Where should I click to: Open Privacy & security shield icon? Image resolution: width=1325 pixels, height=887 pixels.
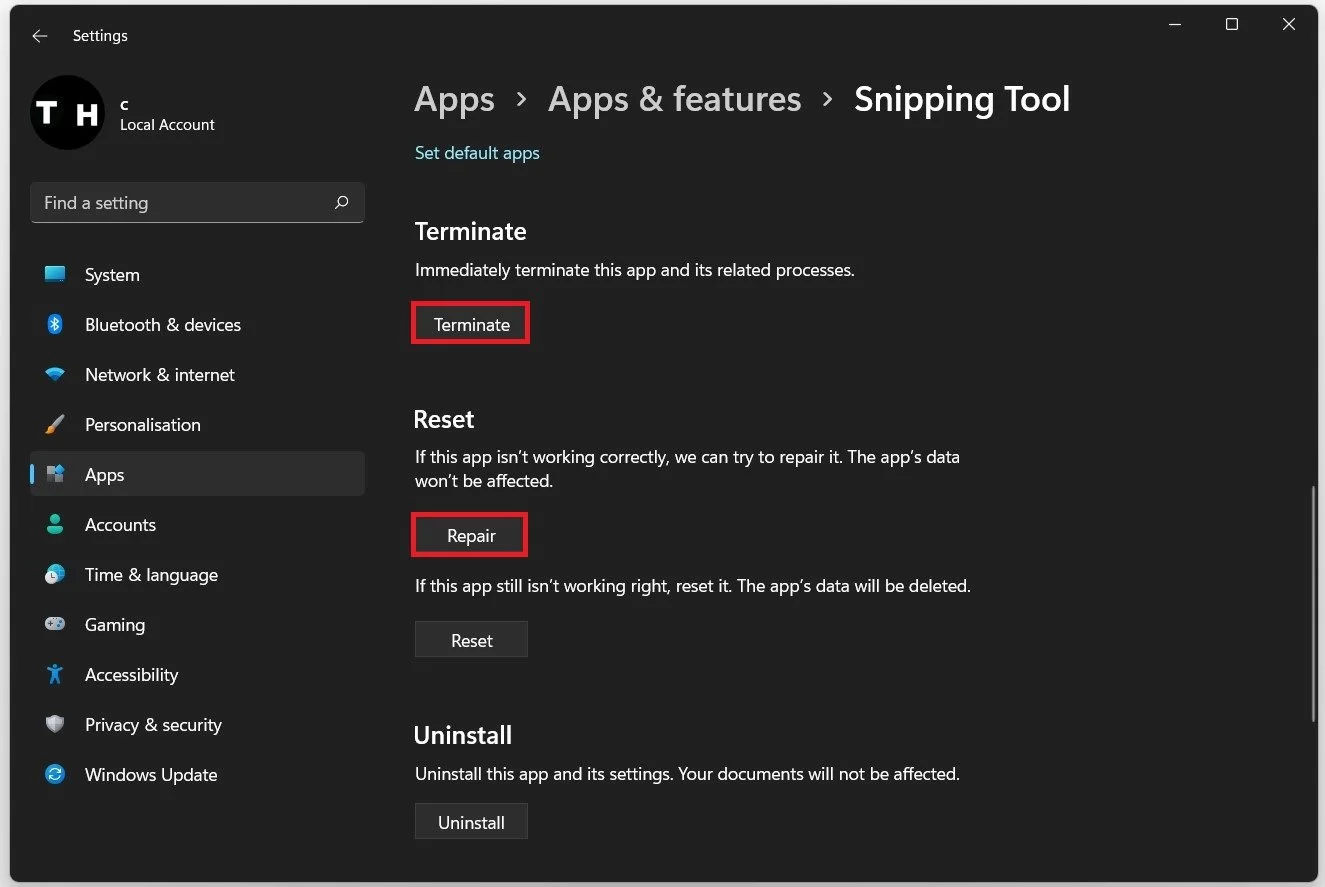(x=54, y=724)
